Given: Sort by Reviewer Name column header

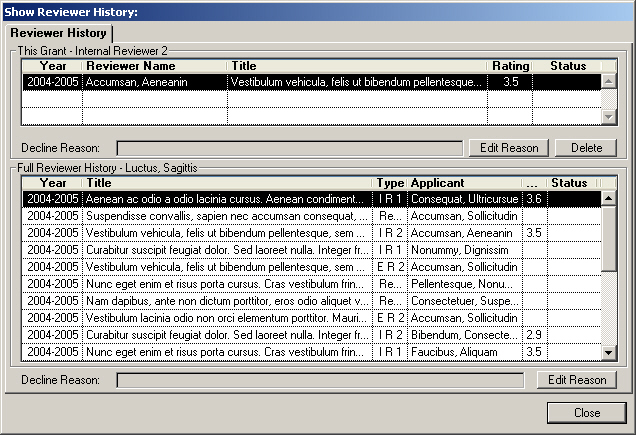Looking at the screenshot, I should tap(155, 66).
